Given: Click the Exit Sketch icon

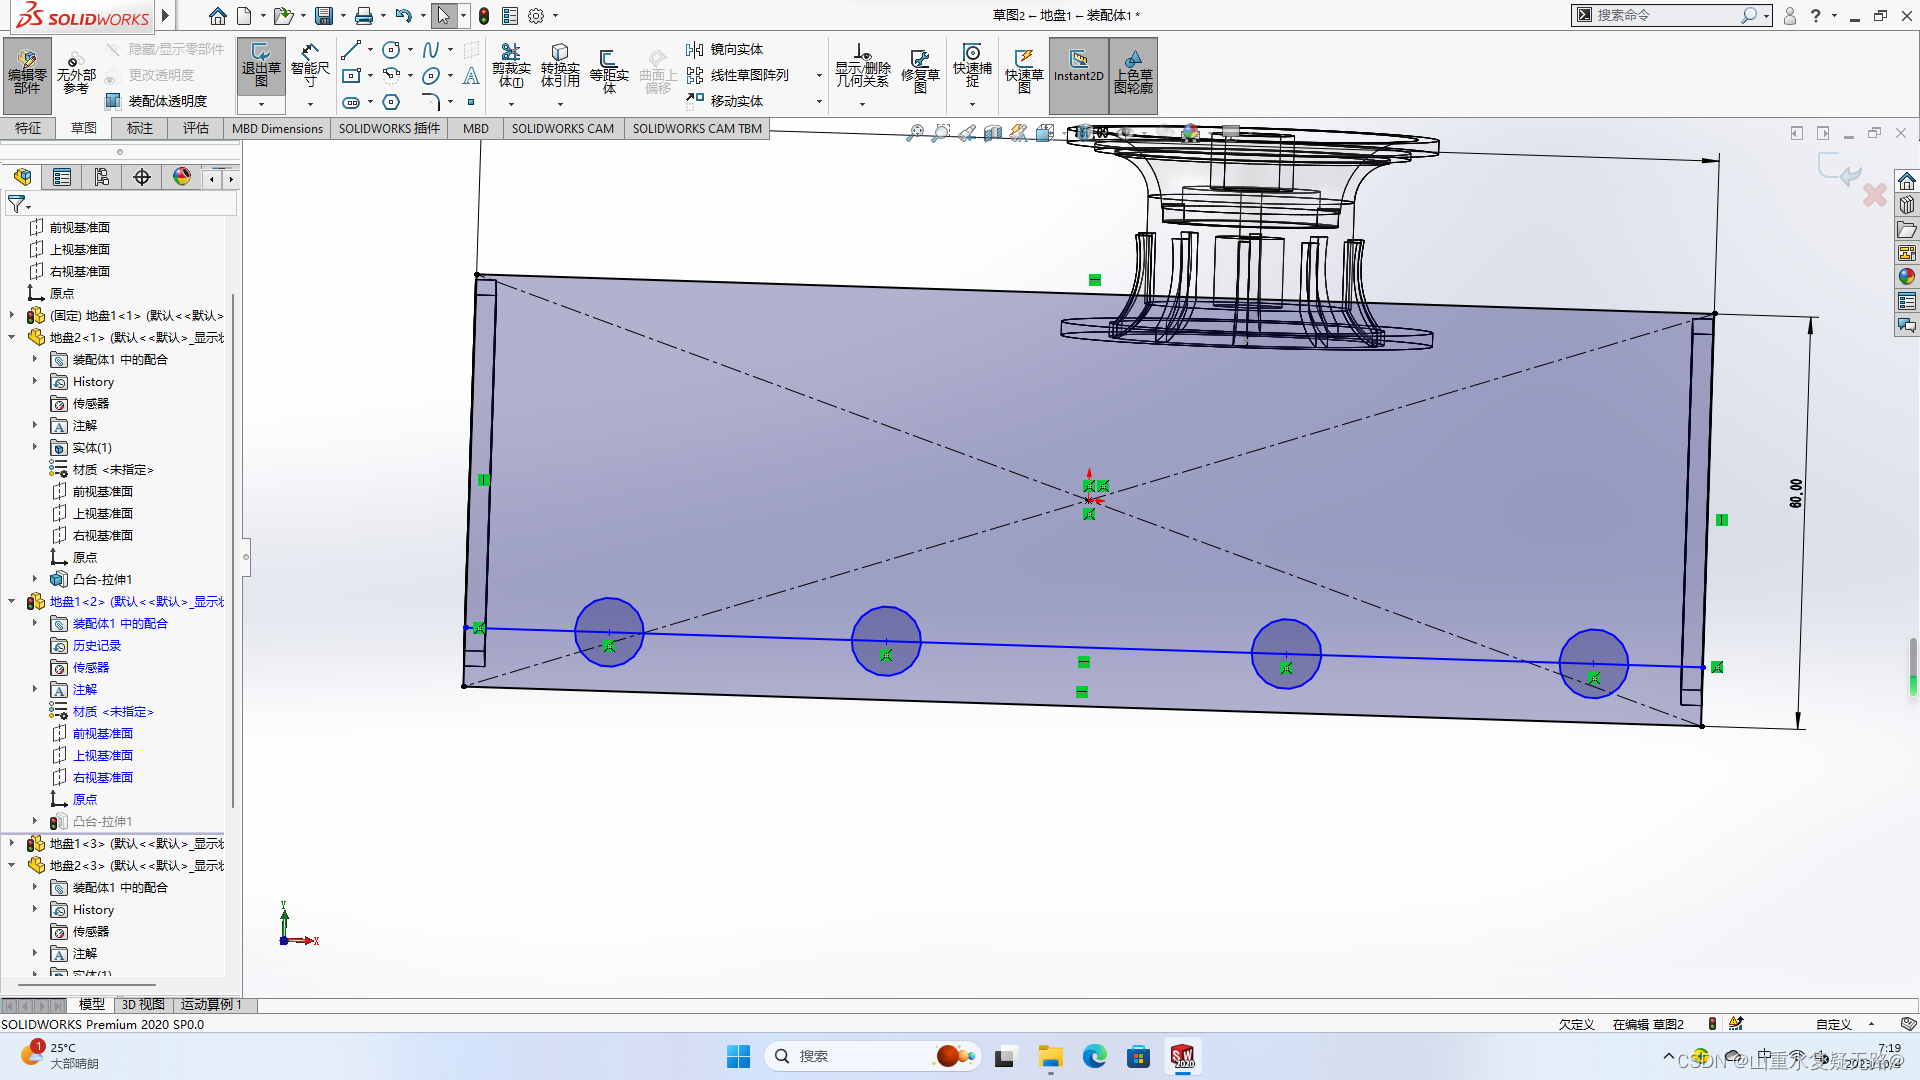Looking at the screenshot, I should 260,68.
